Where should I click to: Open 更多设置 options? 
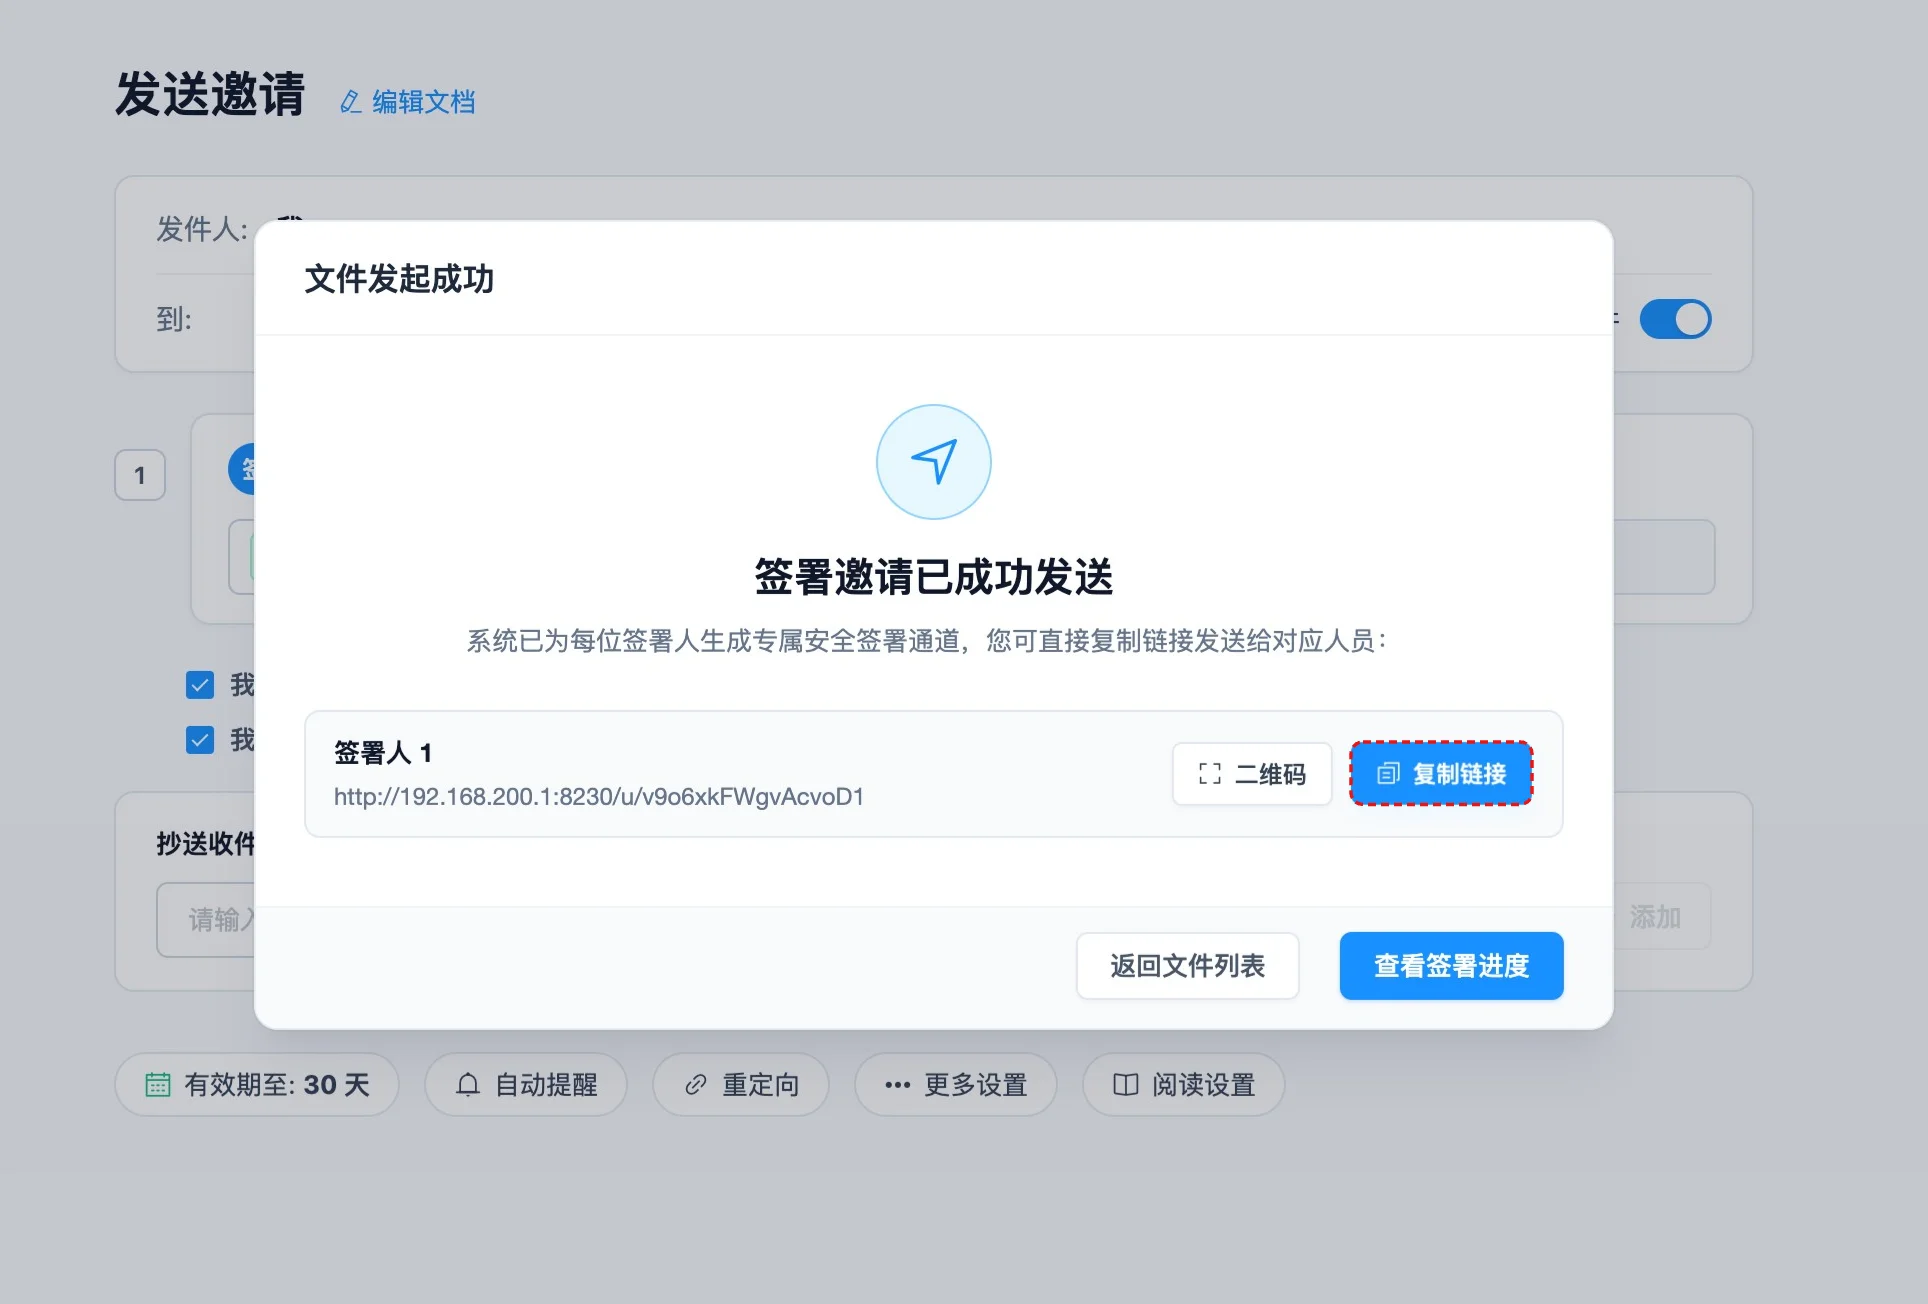tap(955, 1084)
